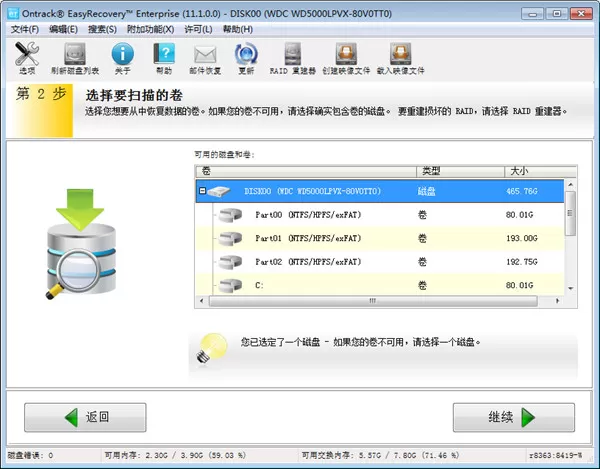Launch 邮件恢复 mail recovery icon
Viewport: 600px width, 469px height.
point(205,54)
